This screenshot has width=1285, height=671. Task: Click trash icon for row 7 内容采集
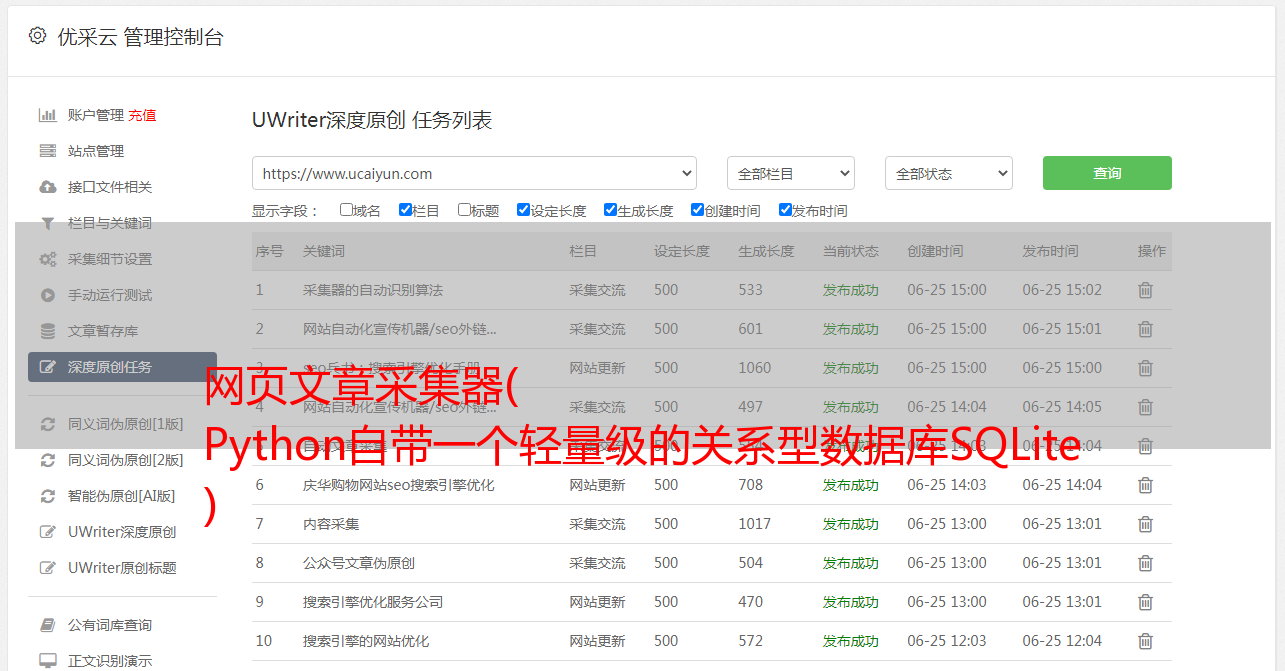[x=1145, y=524]
